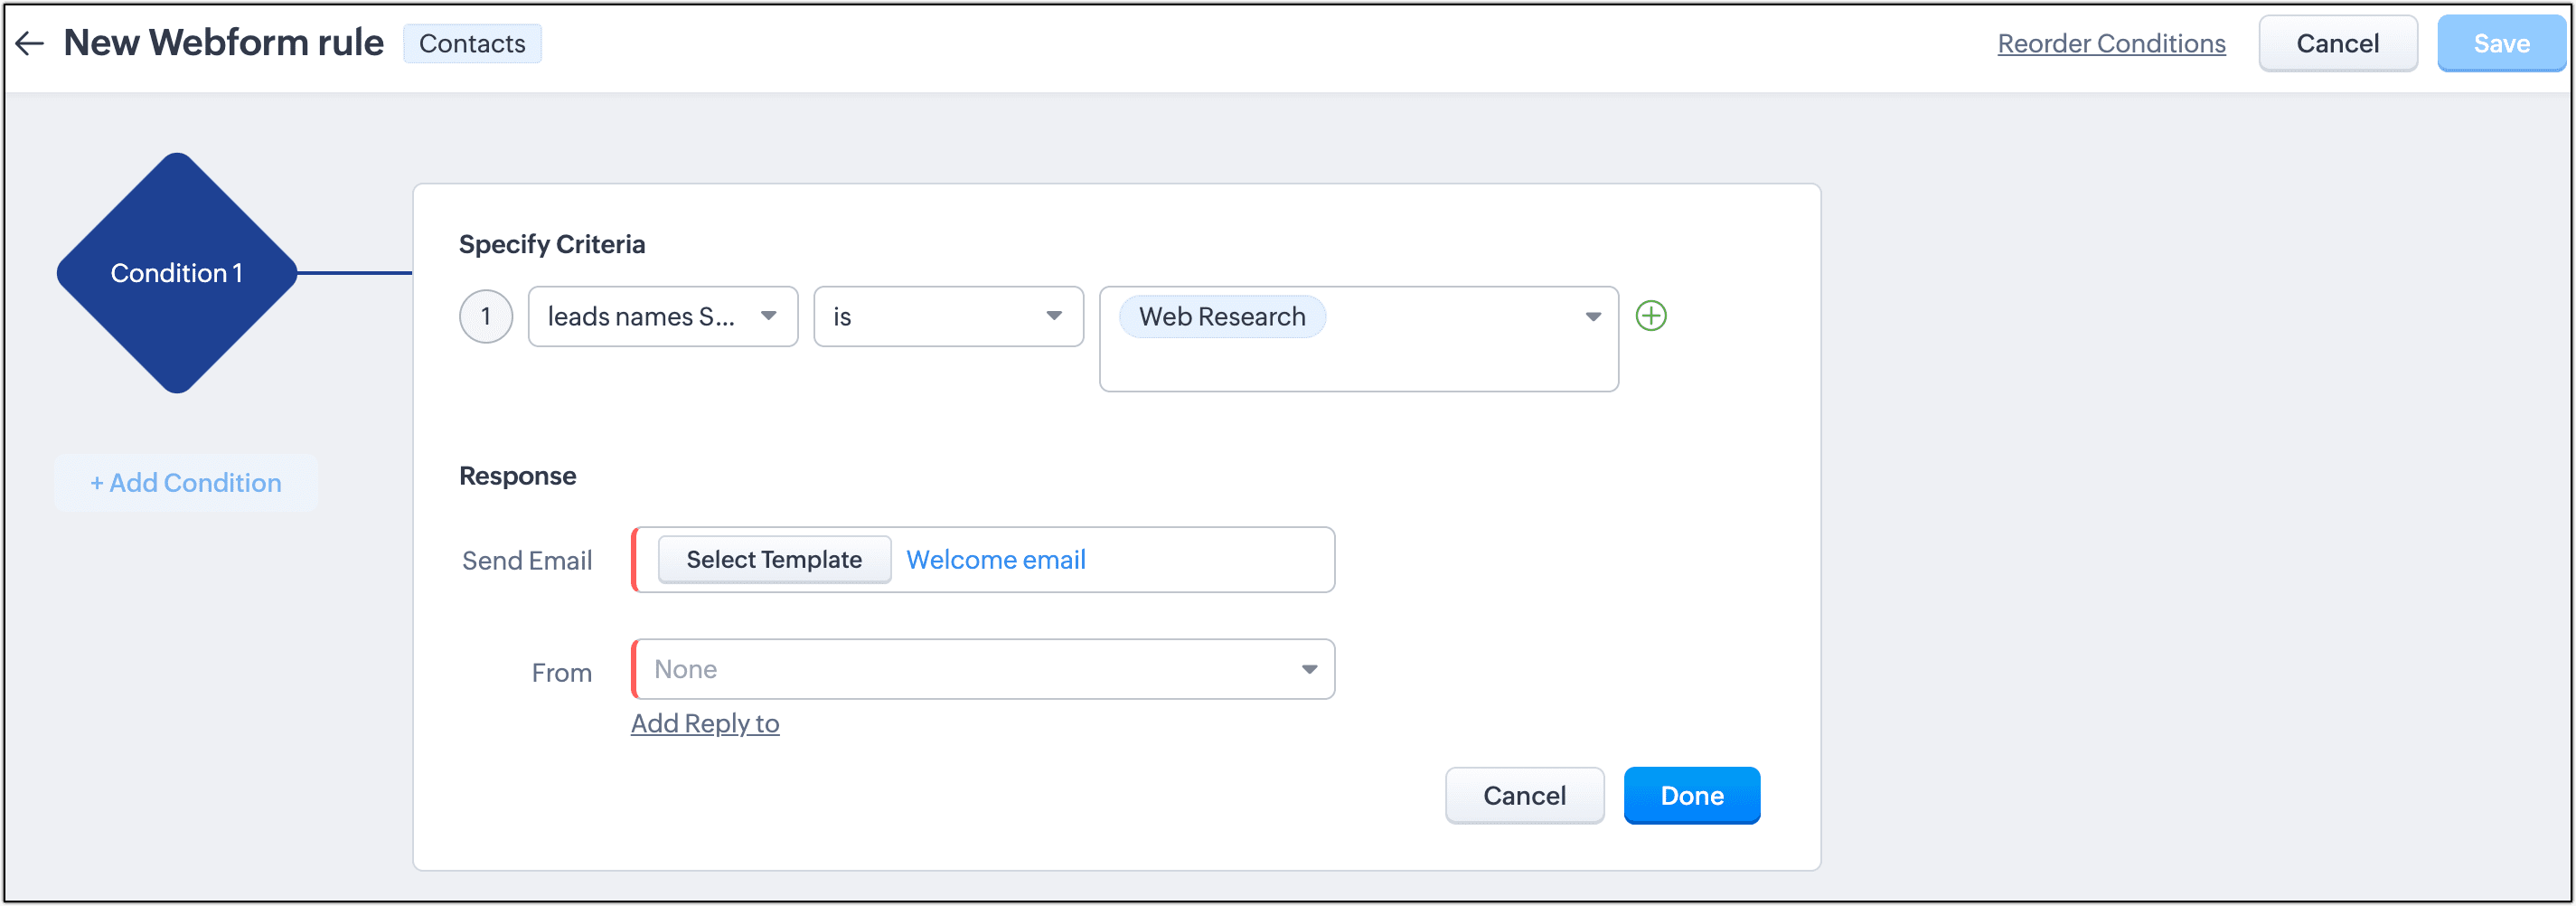Click Add Condition button

point(186,483)
